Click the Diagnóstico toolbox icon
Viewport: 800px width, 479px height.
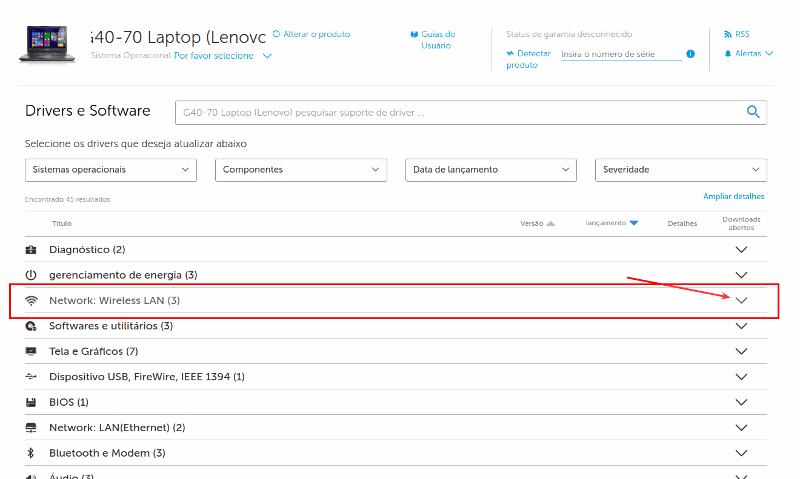click(x=31, y=249)
